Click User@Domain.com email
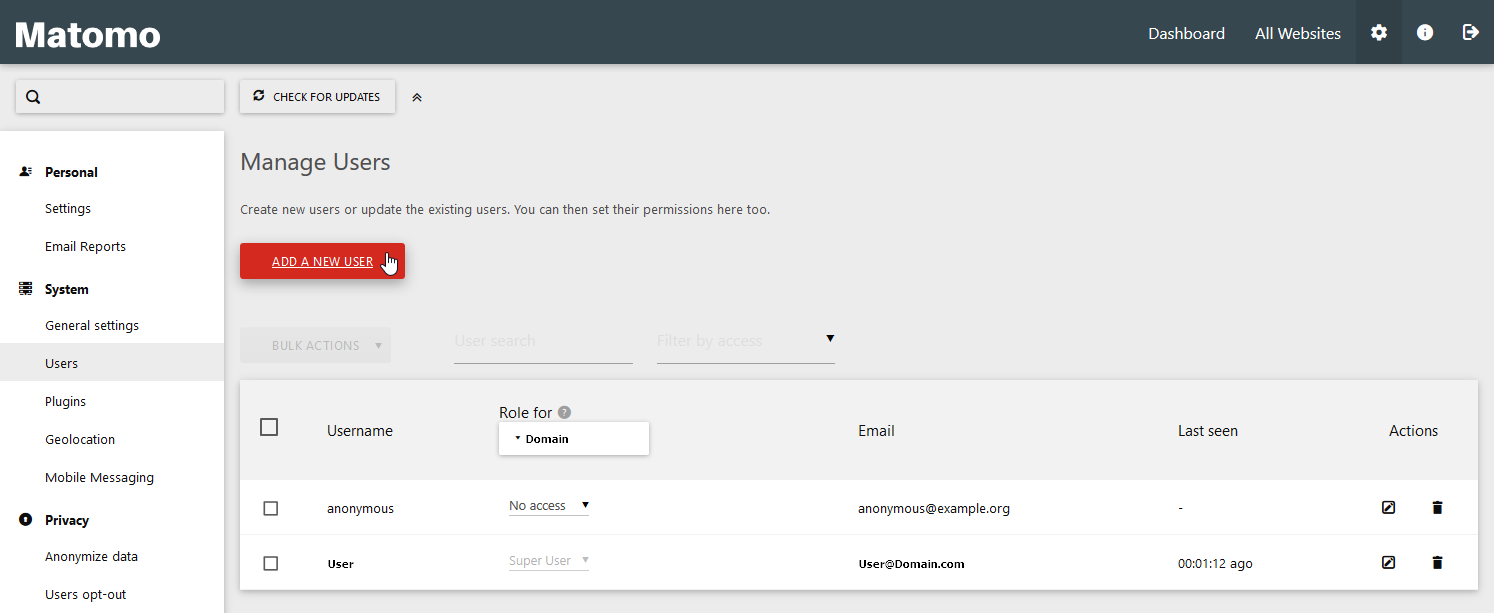The height and width of the screenshot is (613, 1494). coord(911,564)
